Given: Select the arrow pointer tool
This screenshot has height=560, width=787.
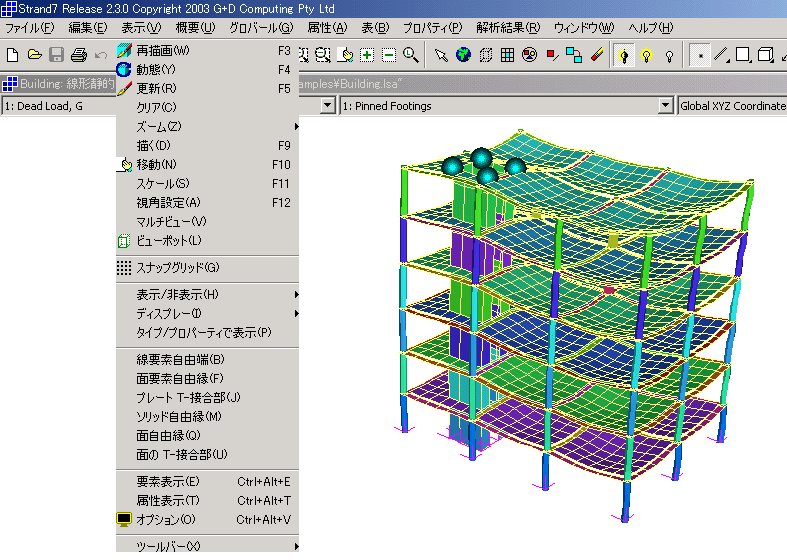Looking at the screenshot, I should 441,55.
